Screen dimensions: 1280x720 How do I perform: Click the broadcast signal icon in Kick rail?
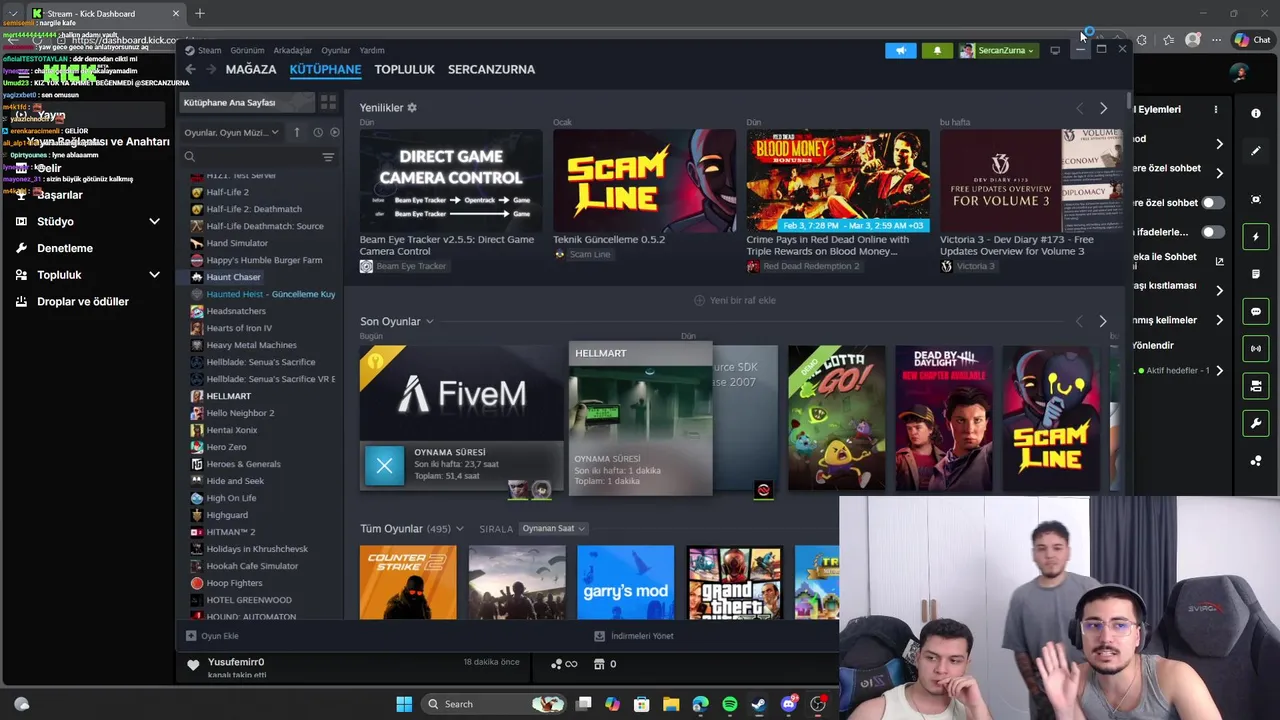point(1256,349)
